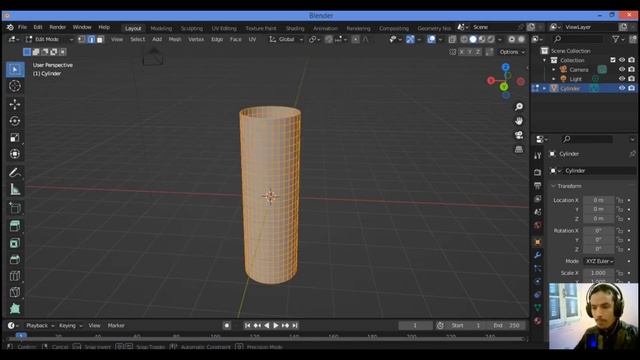Click the End frame field
This screenshot has height=360, width=640.
507,325
